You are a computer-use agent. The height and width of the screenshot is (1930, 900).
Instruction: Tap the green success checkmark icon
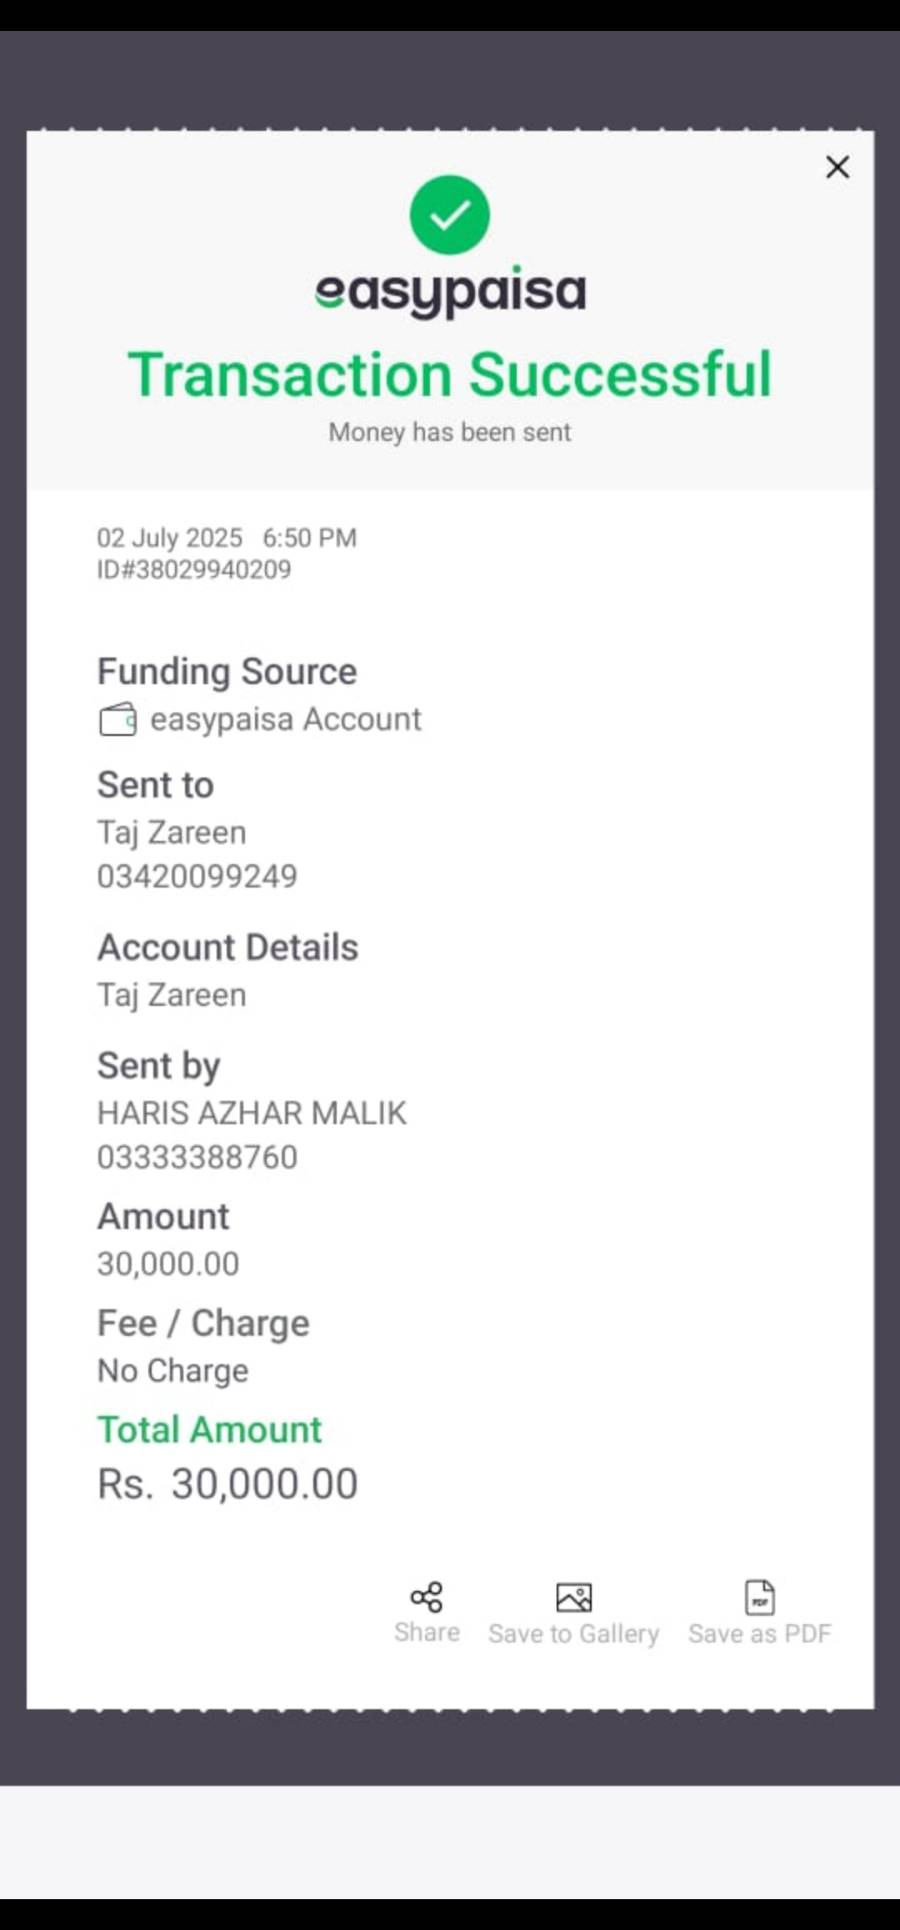coord(450,215)
